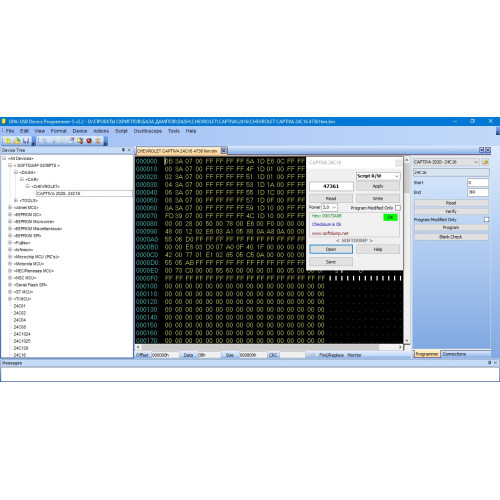Click the new file toolbar icon
Viewport: 500px width, 500px height.
(x=8, y=141)
